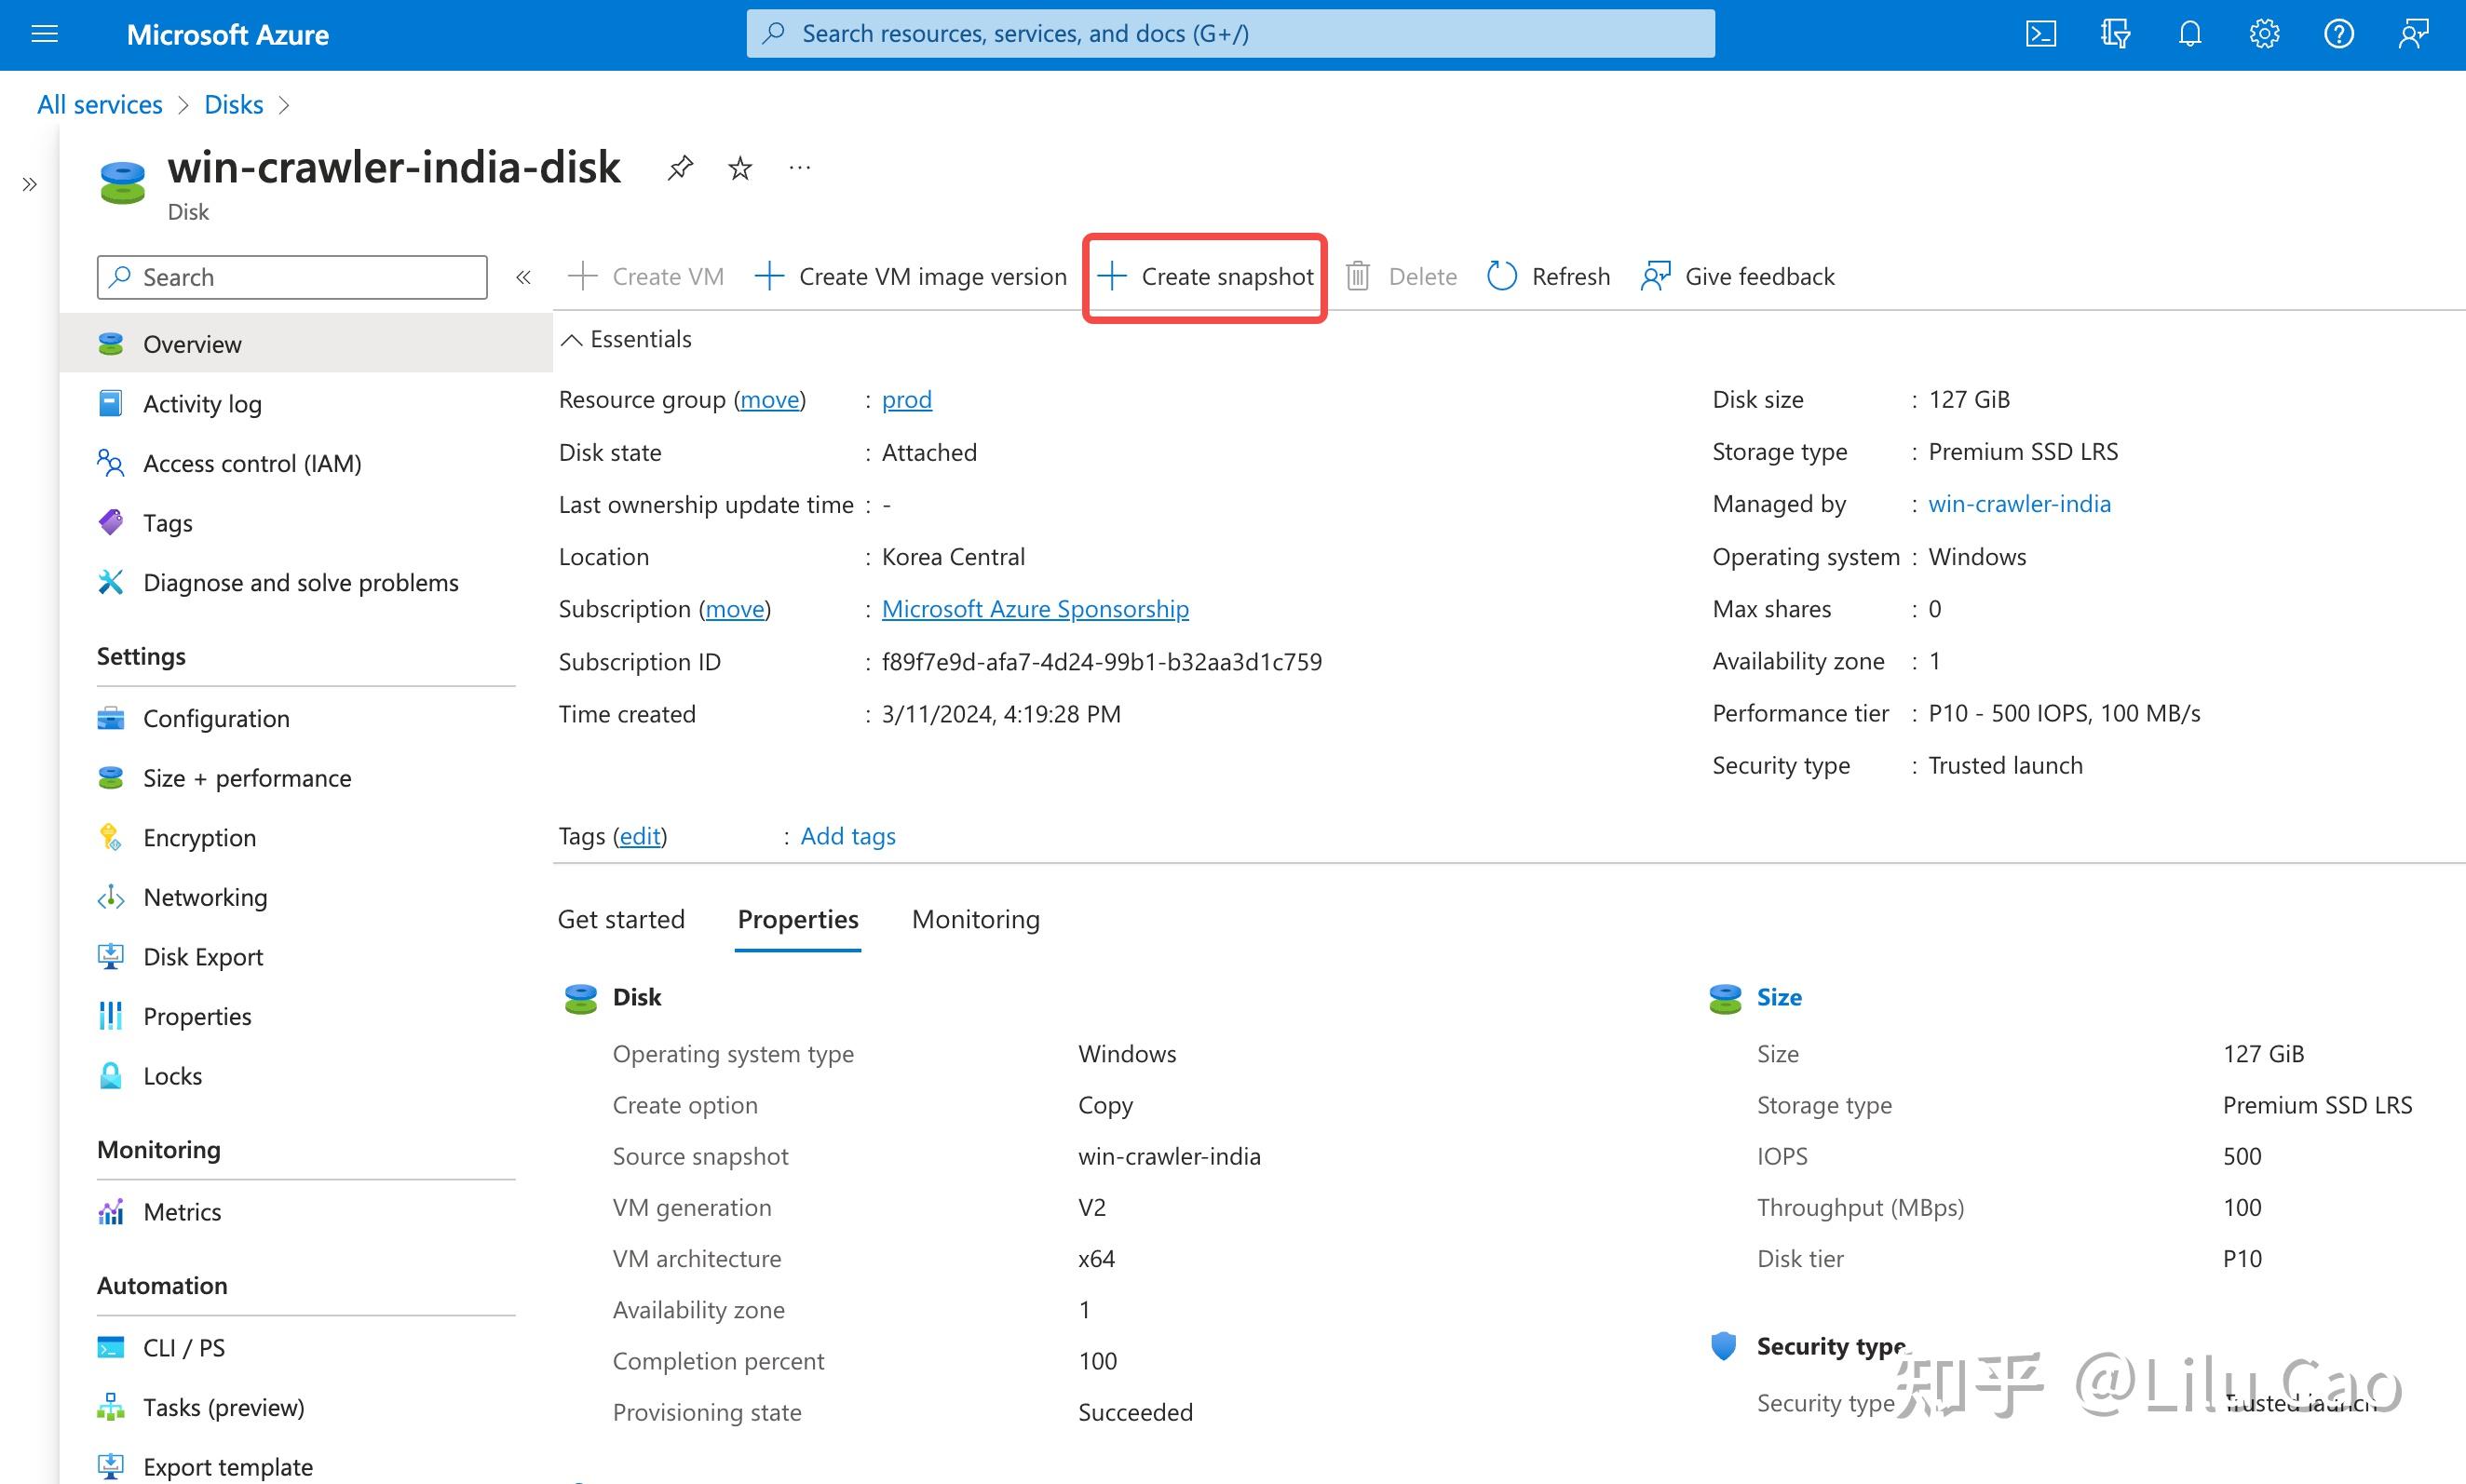Open the notifications bell
The height and width of the screenshot is (1484, 2466).
[2190, 34]
